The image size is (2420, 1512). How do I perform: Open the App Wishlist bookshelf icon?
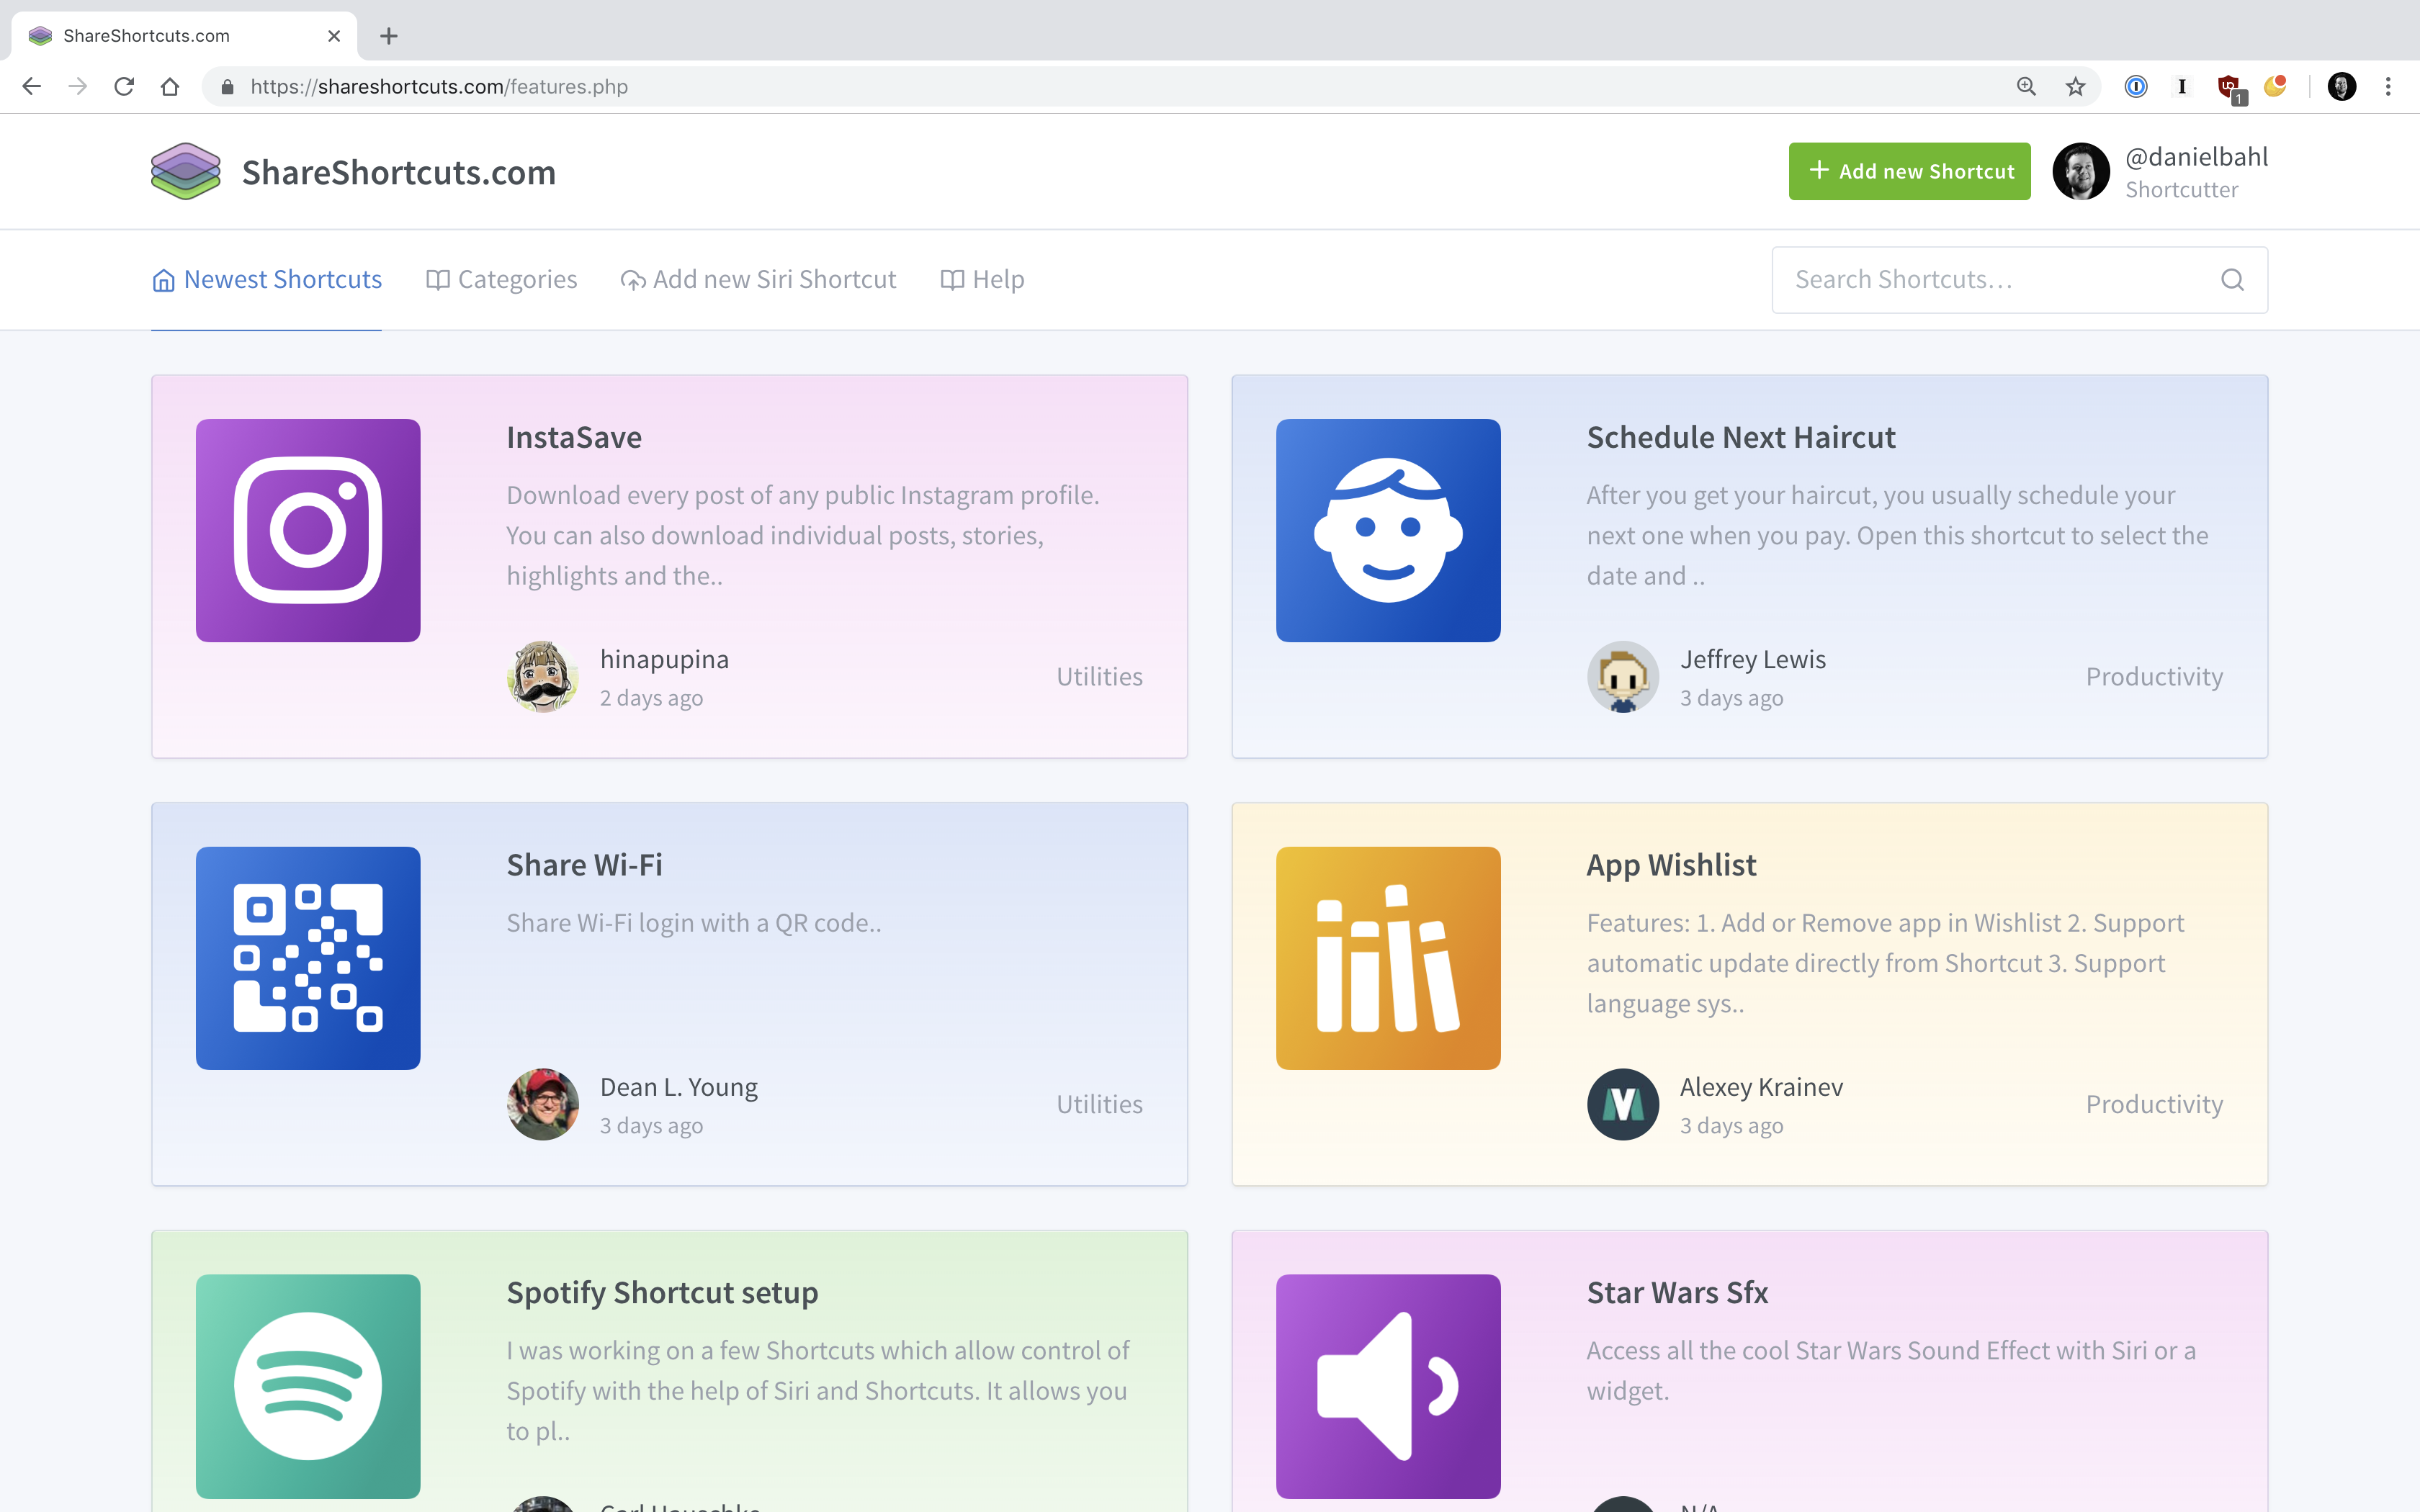click(x=1388, y=958)
